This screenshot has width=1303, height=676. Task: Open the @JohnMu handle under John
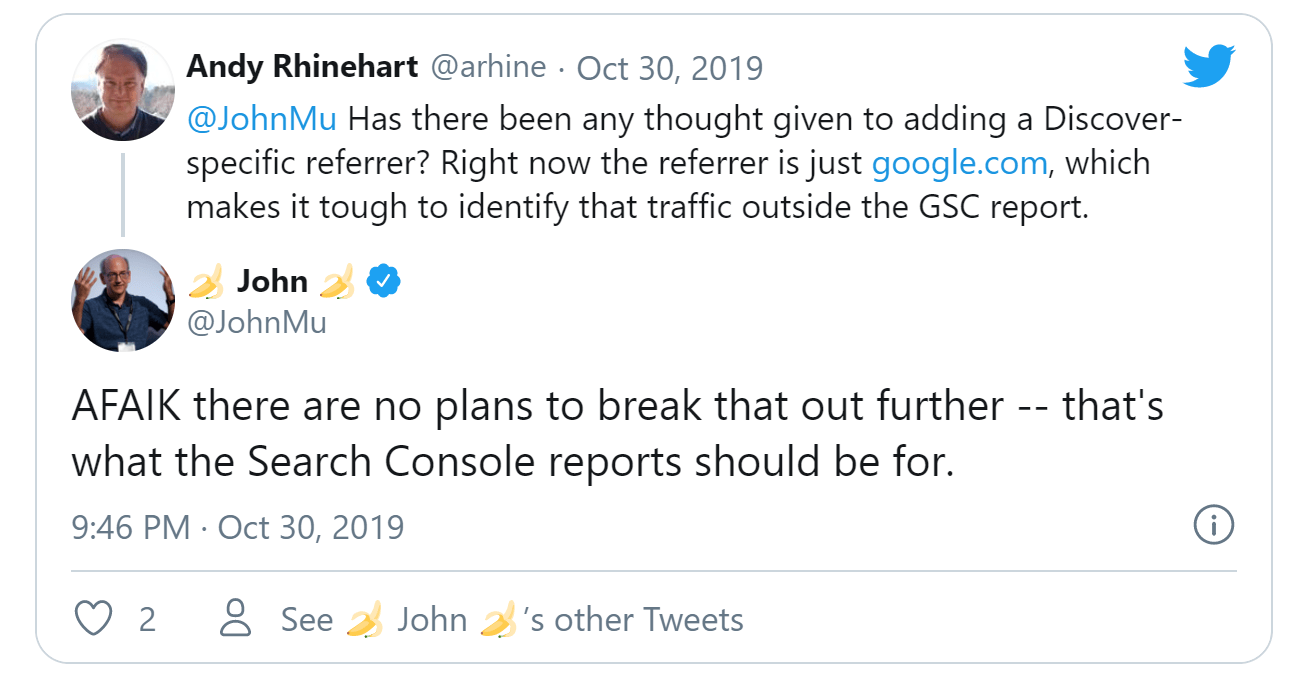pos(257,323)
